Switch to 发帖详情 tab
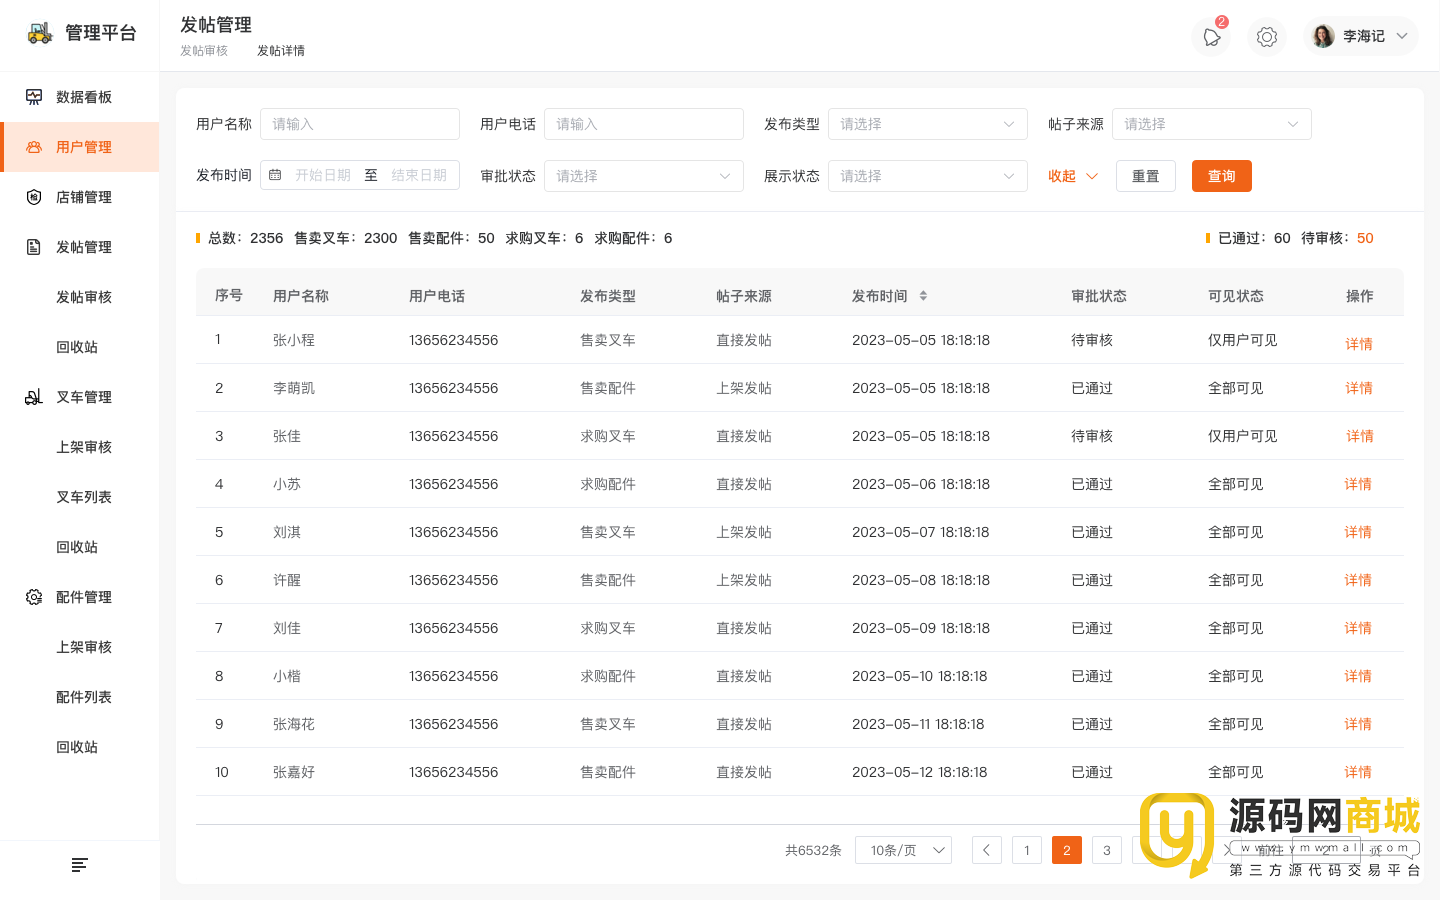1440x900 pixels. pos(281,51)
